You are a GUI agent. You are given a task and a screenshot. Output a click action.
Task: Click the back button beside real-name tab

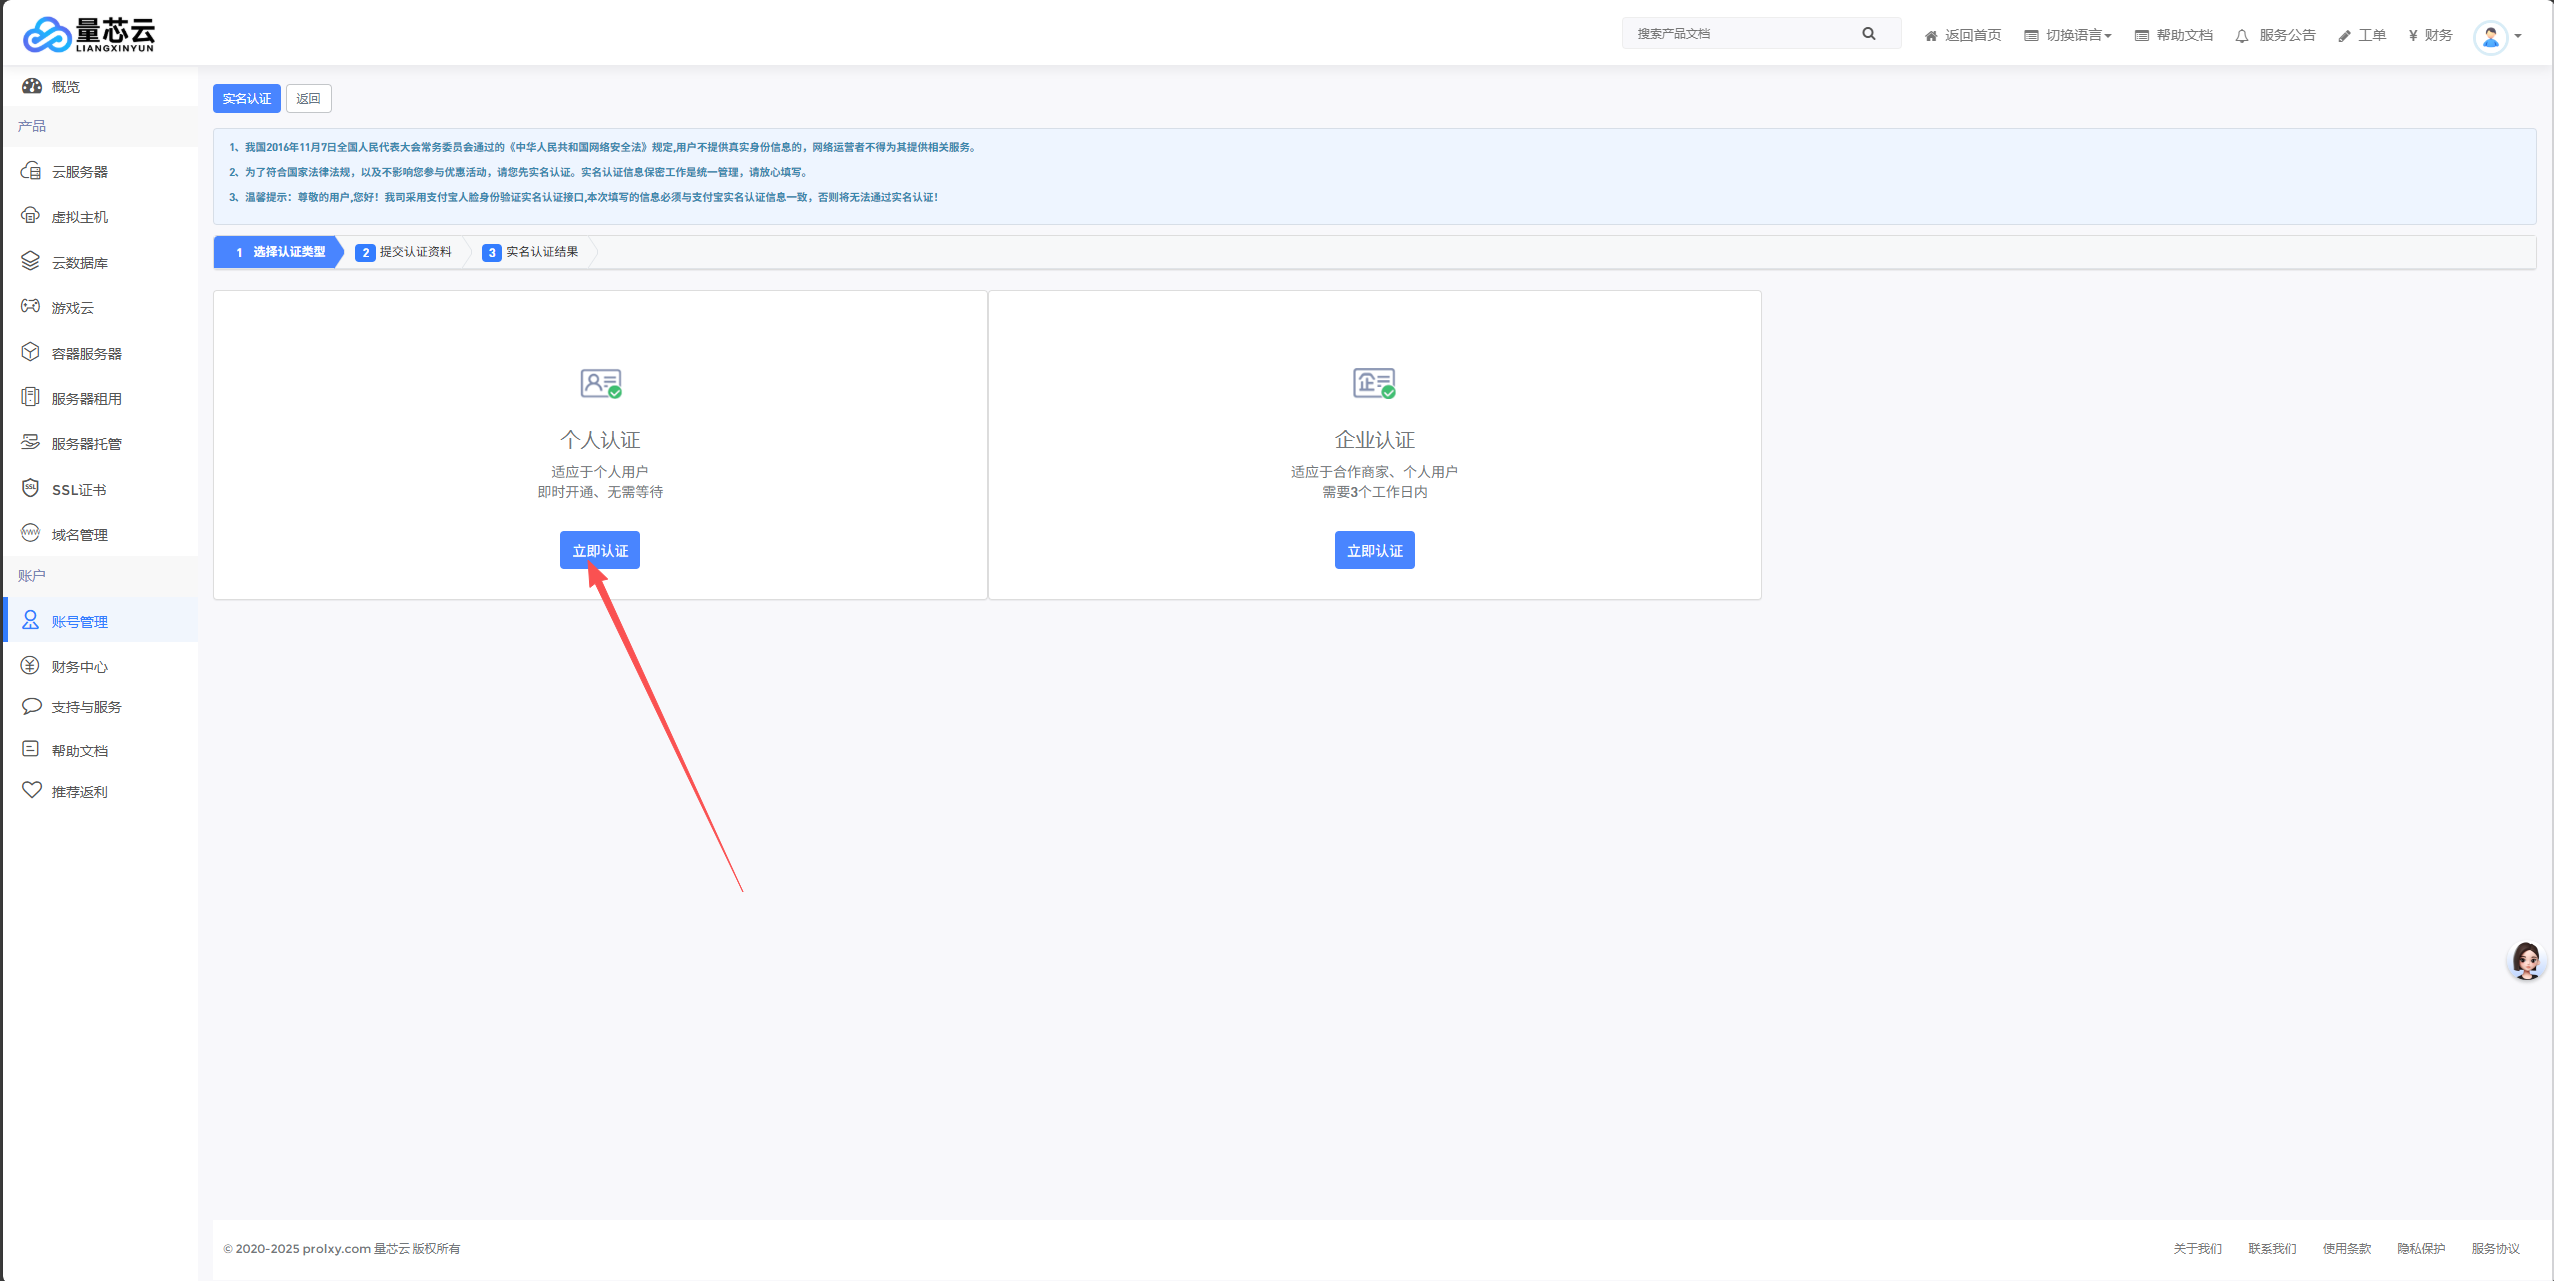tap(308, 99)
